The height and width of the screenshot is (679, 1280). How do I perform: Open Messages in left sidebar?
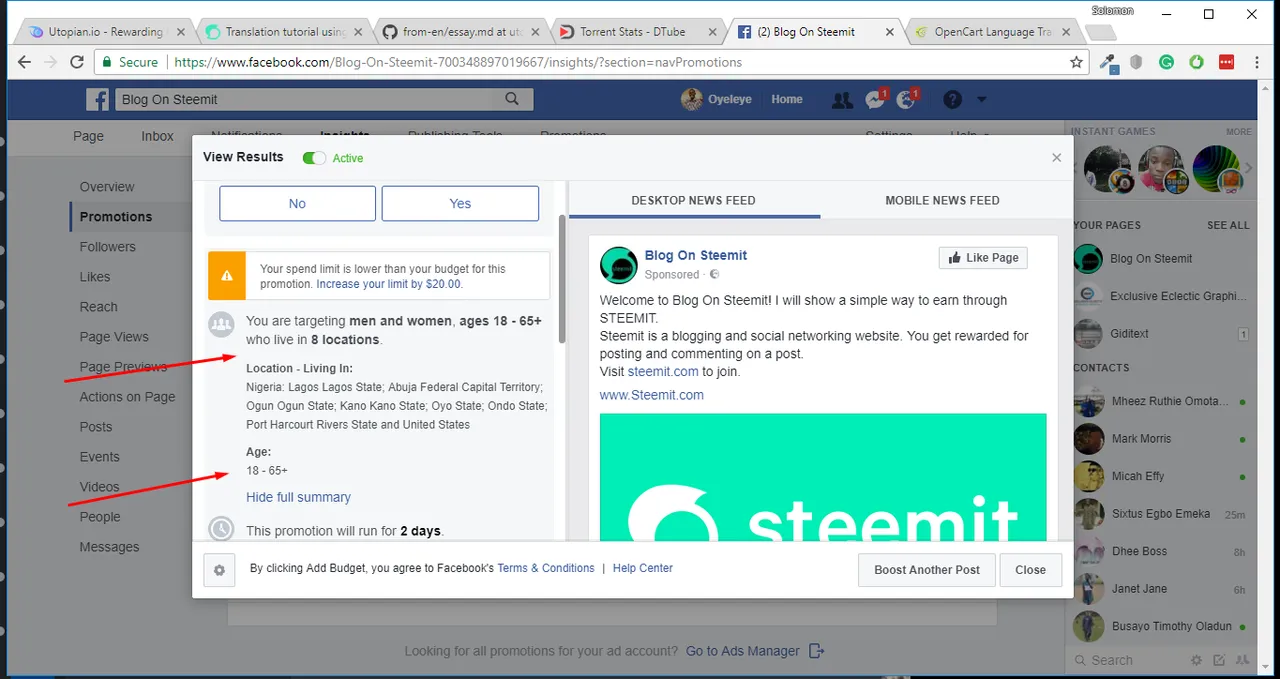click(110, 547)
